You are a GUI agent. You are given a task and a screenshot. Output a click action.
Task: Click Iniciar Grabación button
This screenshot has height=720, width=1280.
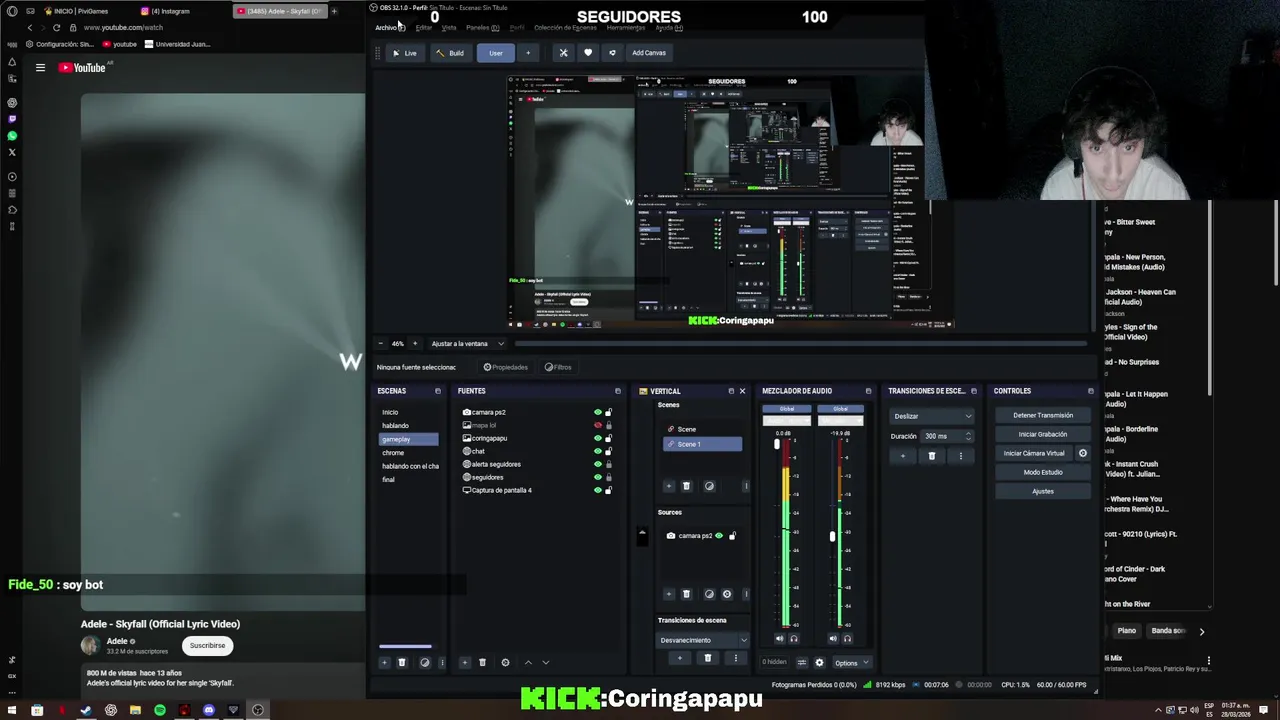point(1043,434)
